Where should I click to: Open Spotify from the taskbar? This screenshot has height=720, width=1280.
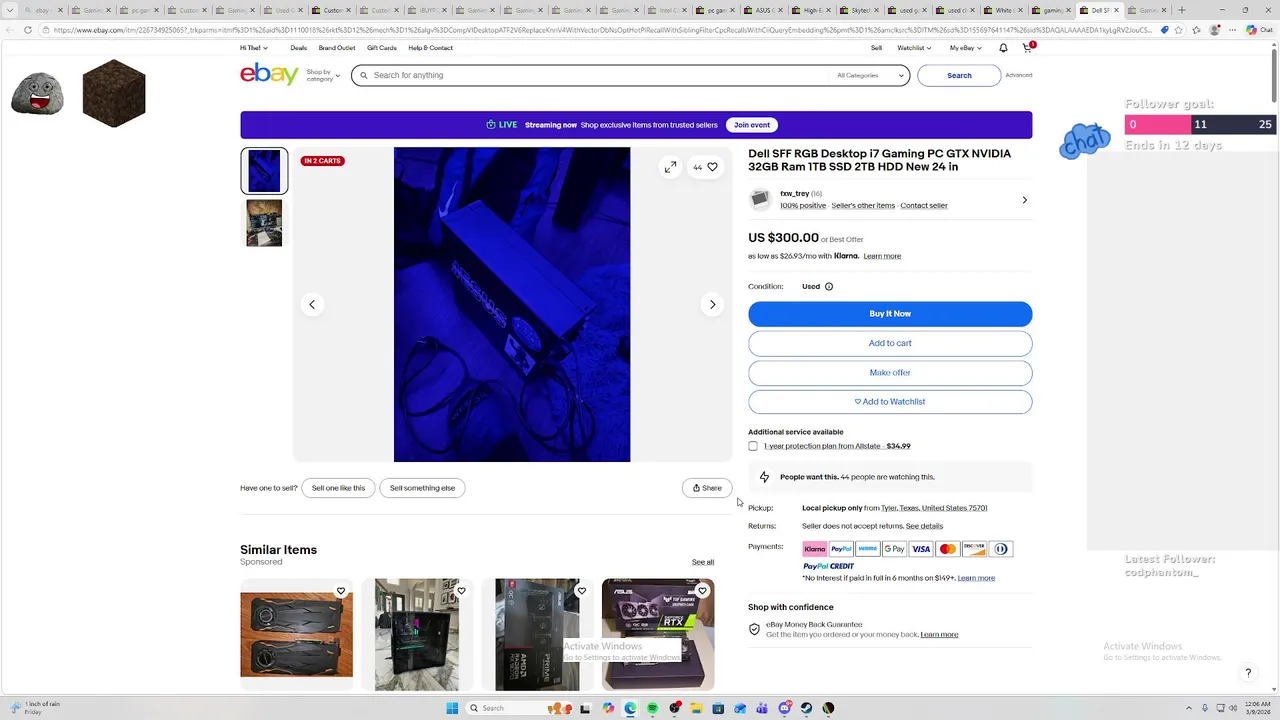pos(652,708)
